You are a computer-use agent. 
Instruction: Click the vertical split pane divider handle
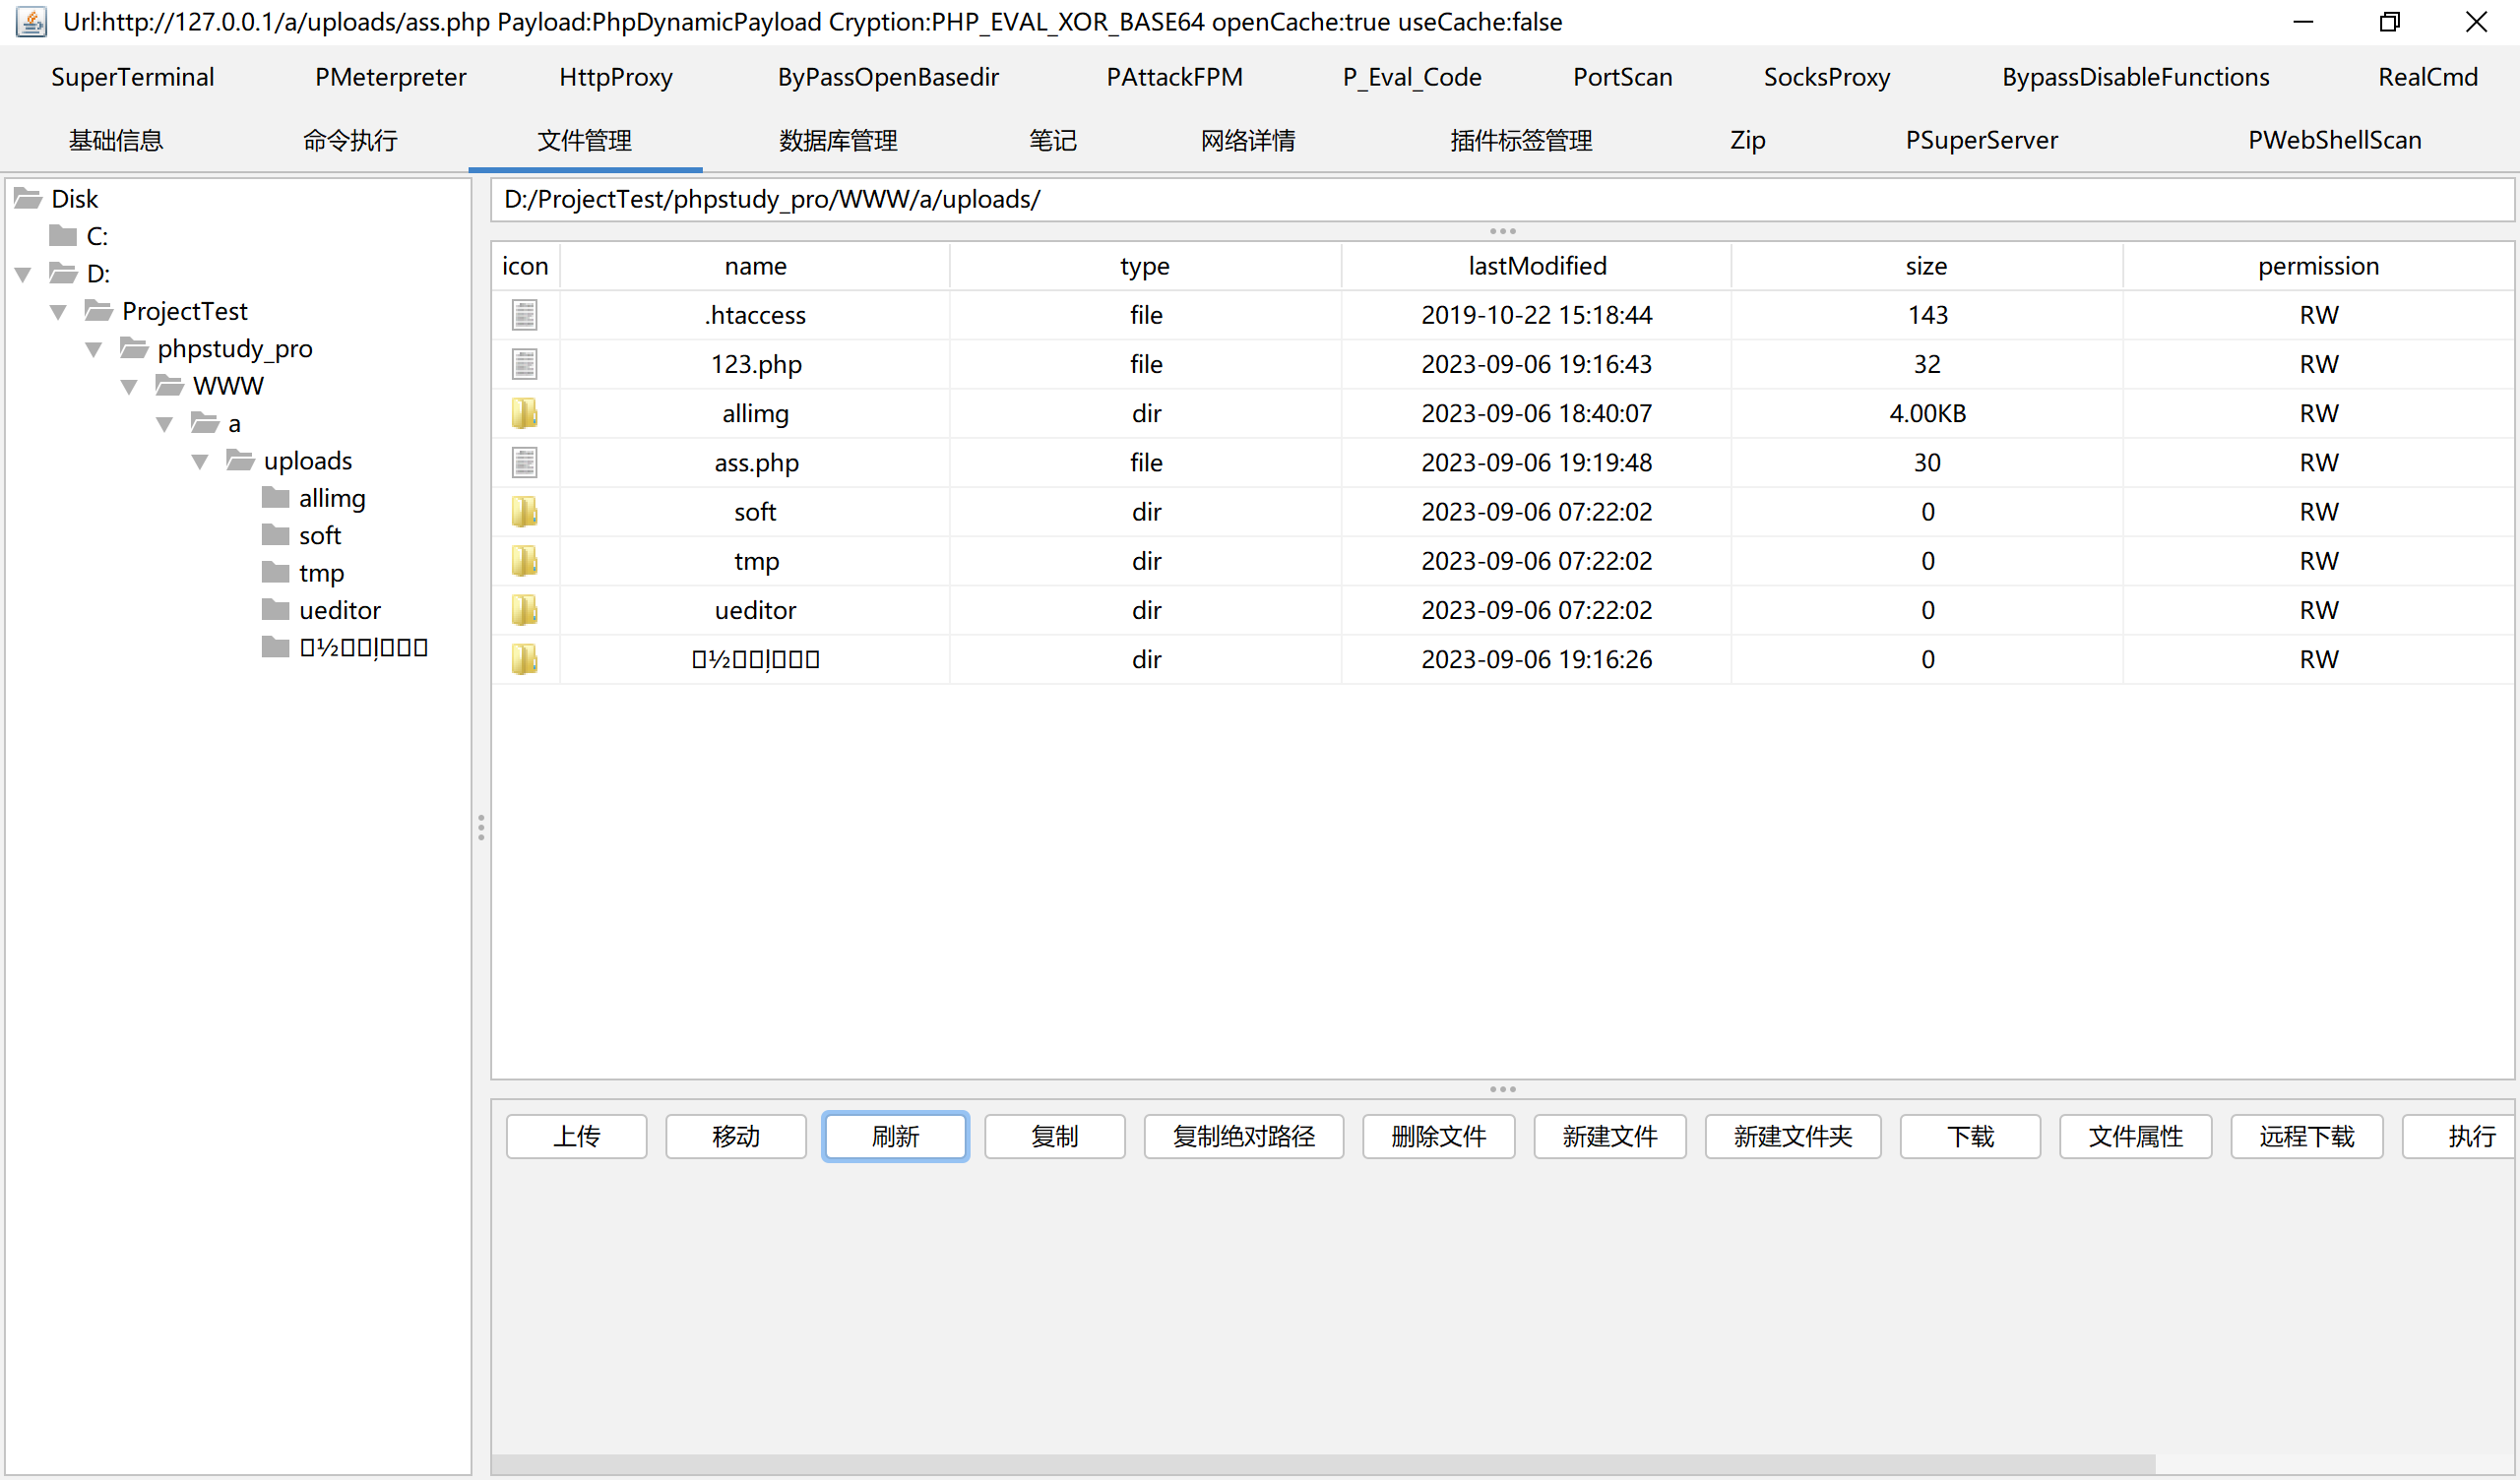(481, 827)
